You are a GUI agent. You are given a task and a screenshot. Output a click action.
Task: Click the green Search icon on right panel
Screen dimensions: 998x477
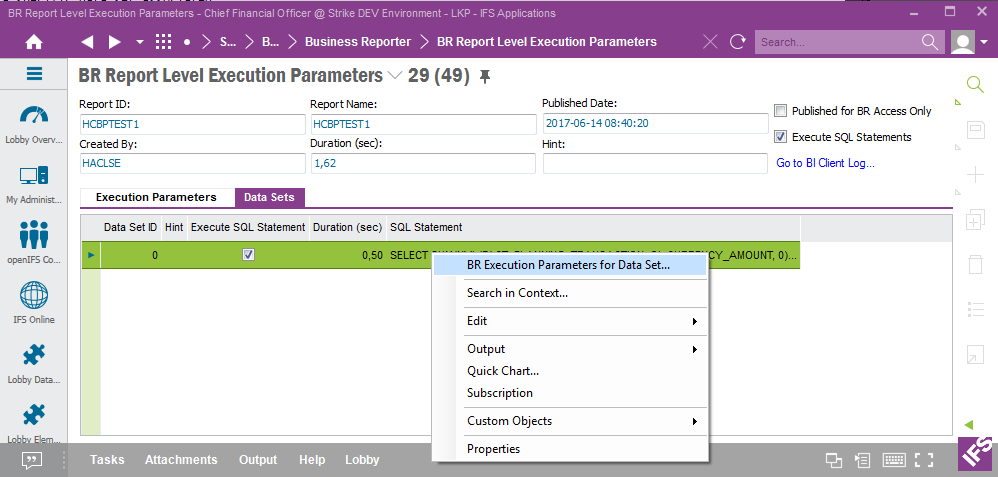click(x=975, y=84)
